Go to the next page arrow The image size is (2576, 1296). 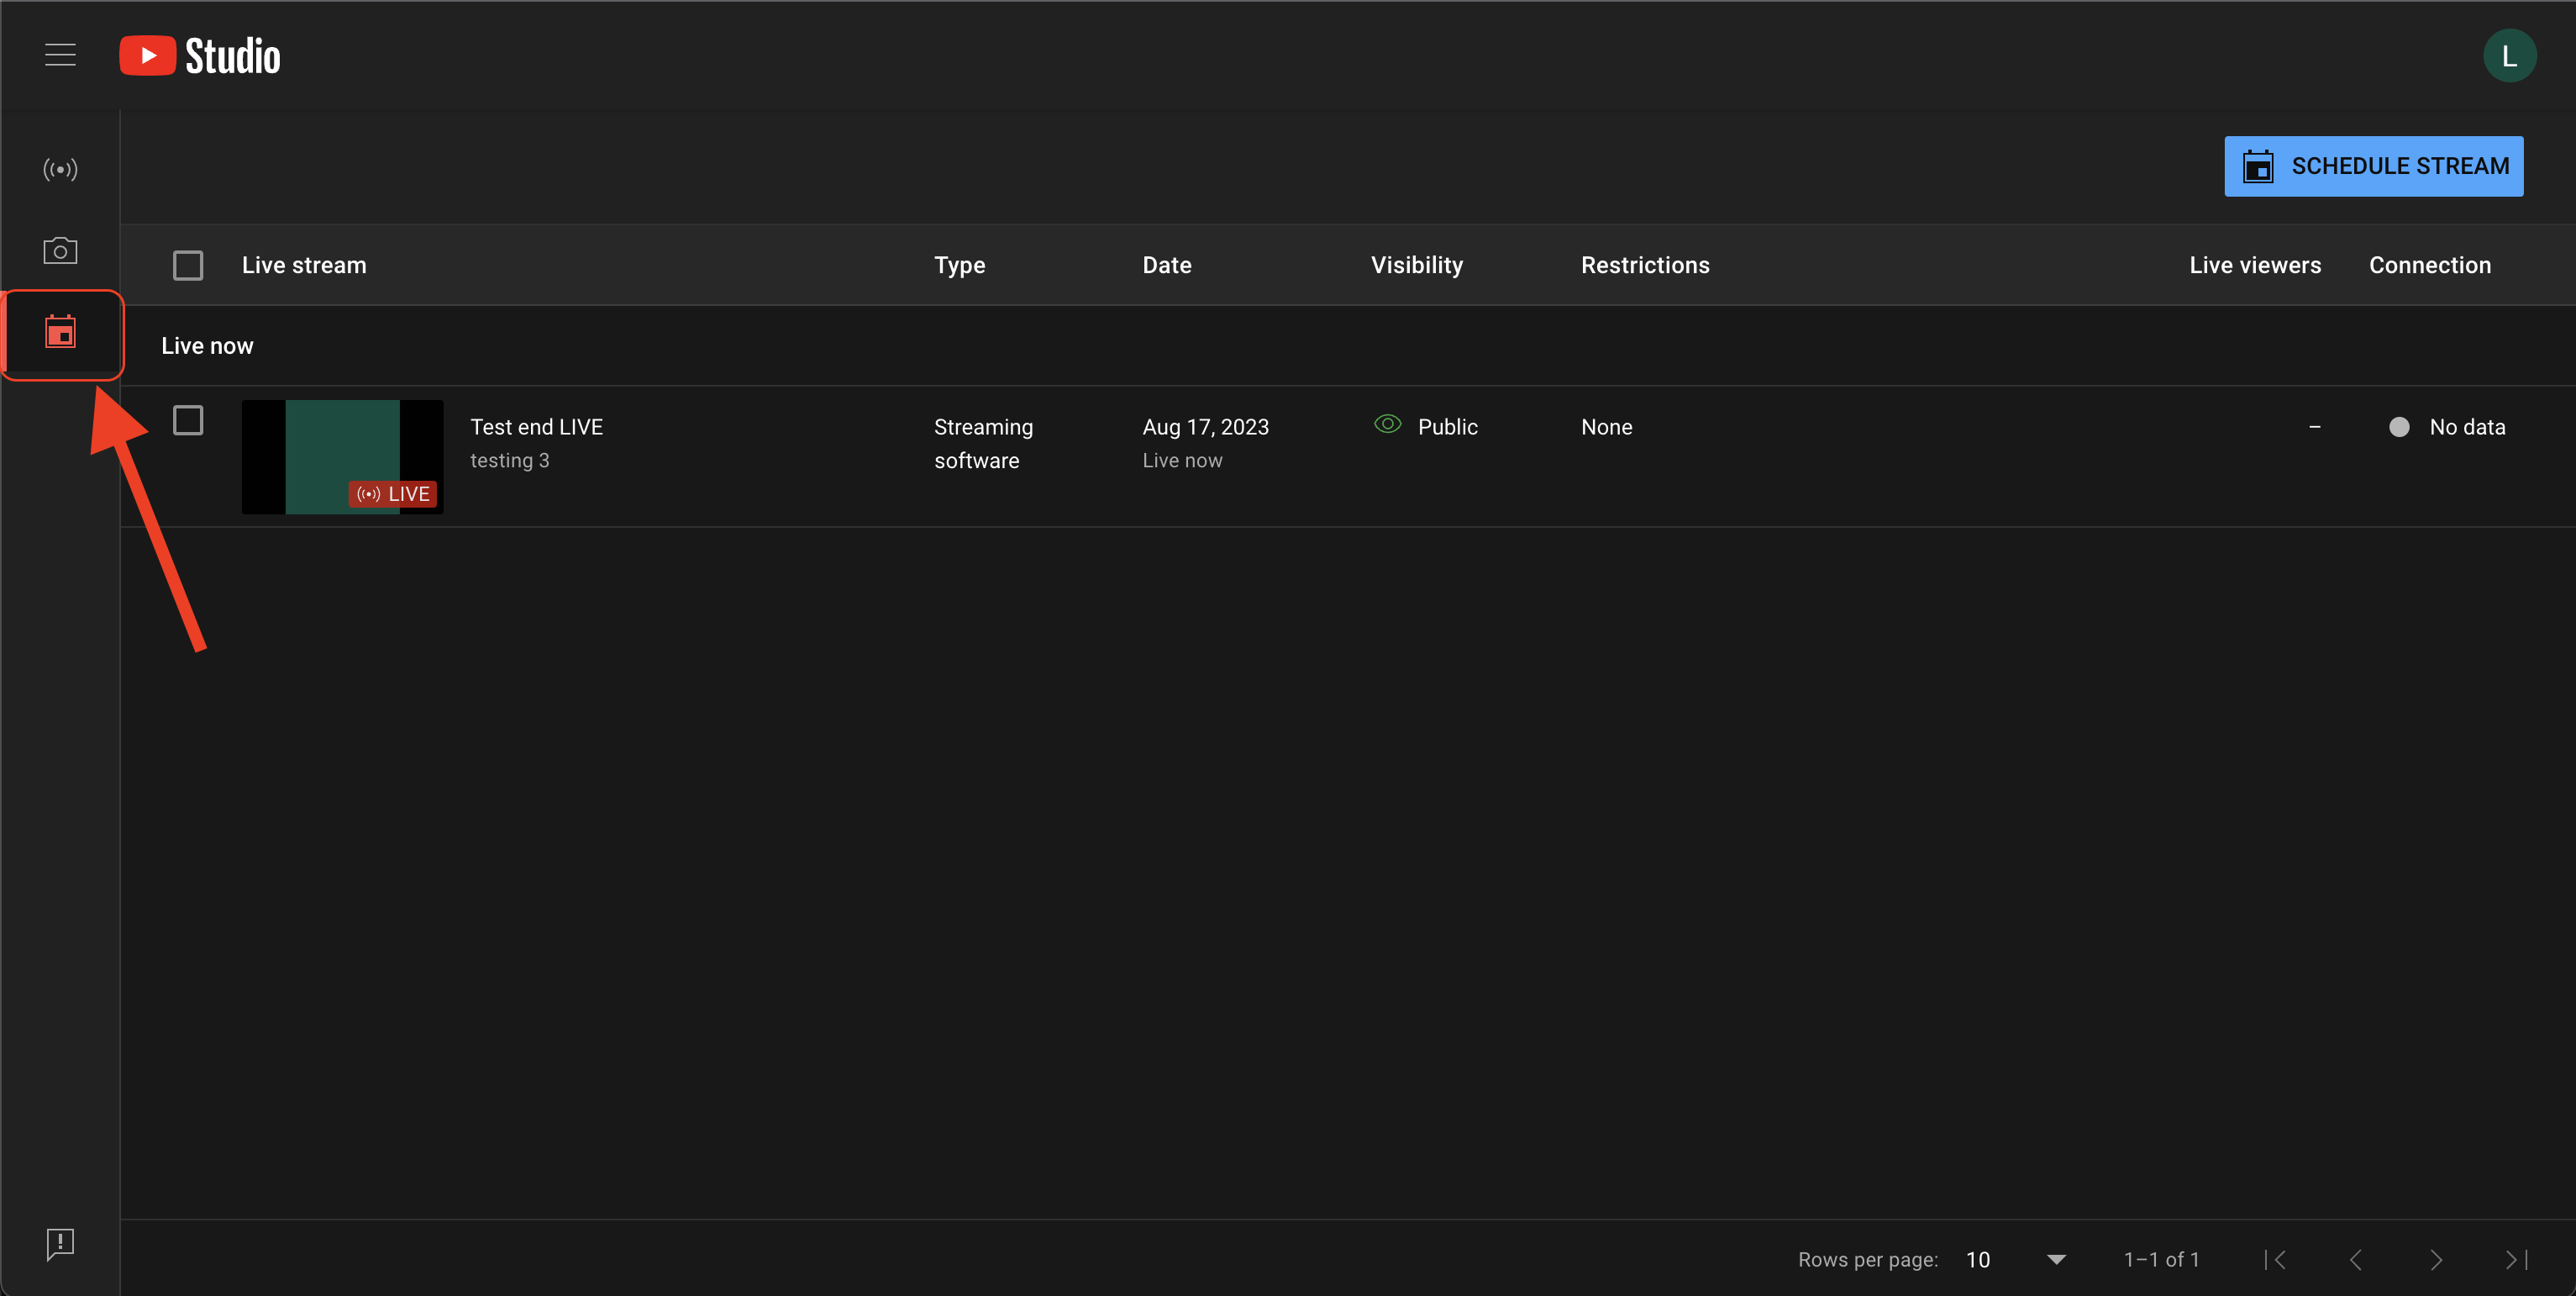coord(2435,1259)
